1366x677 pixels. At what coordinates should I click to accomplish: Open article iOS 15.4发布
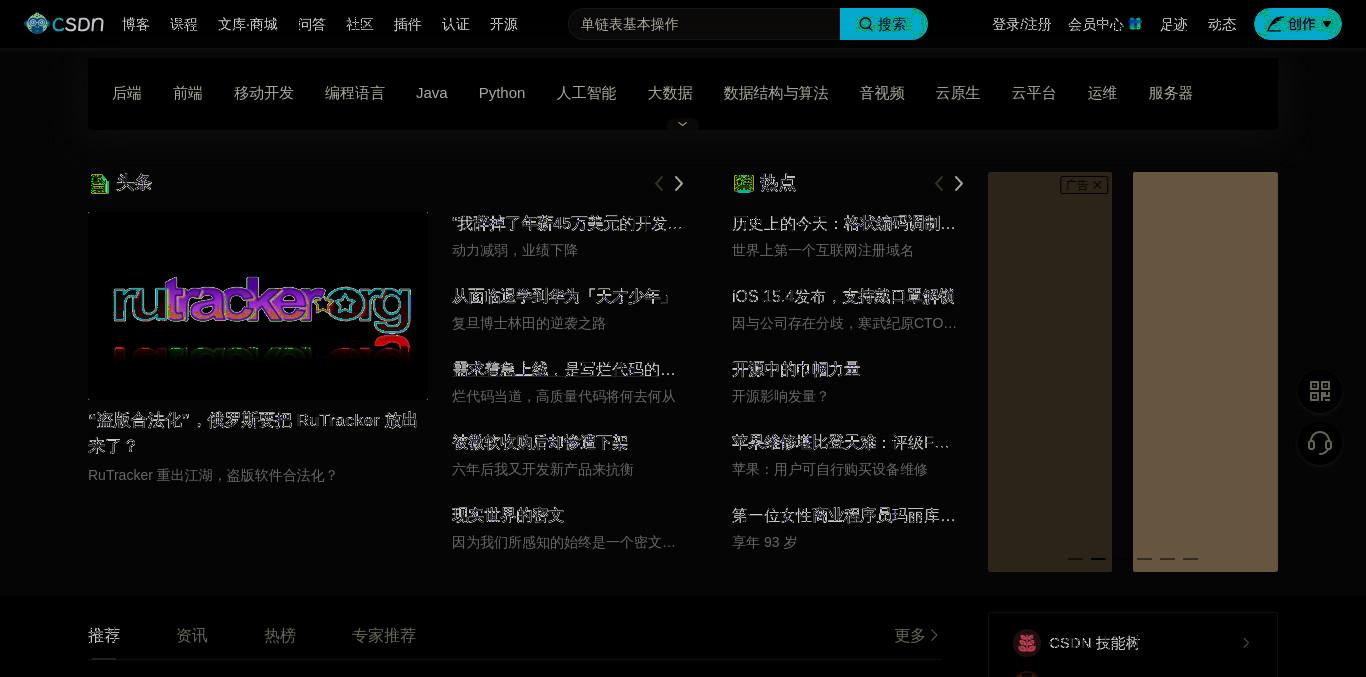tap(843, 296)
